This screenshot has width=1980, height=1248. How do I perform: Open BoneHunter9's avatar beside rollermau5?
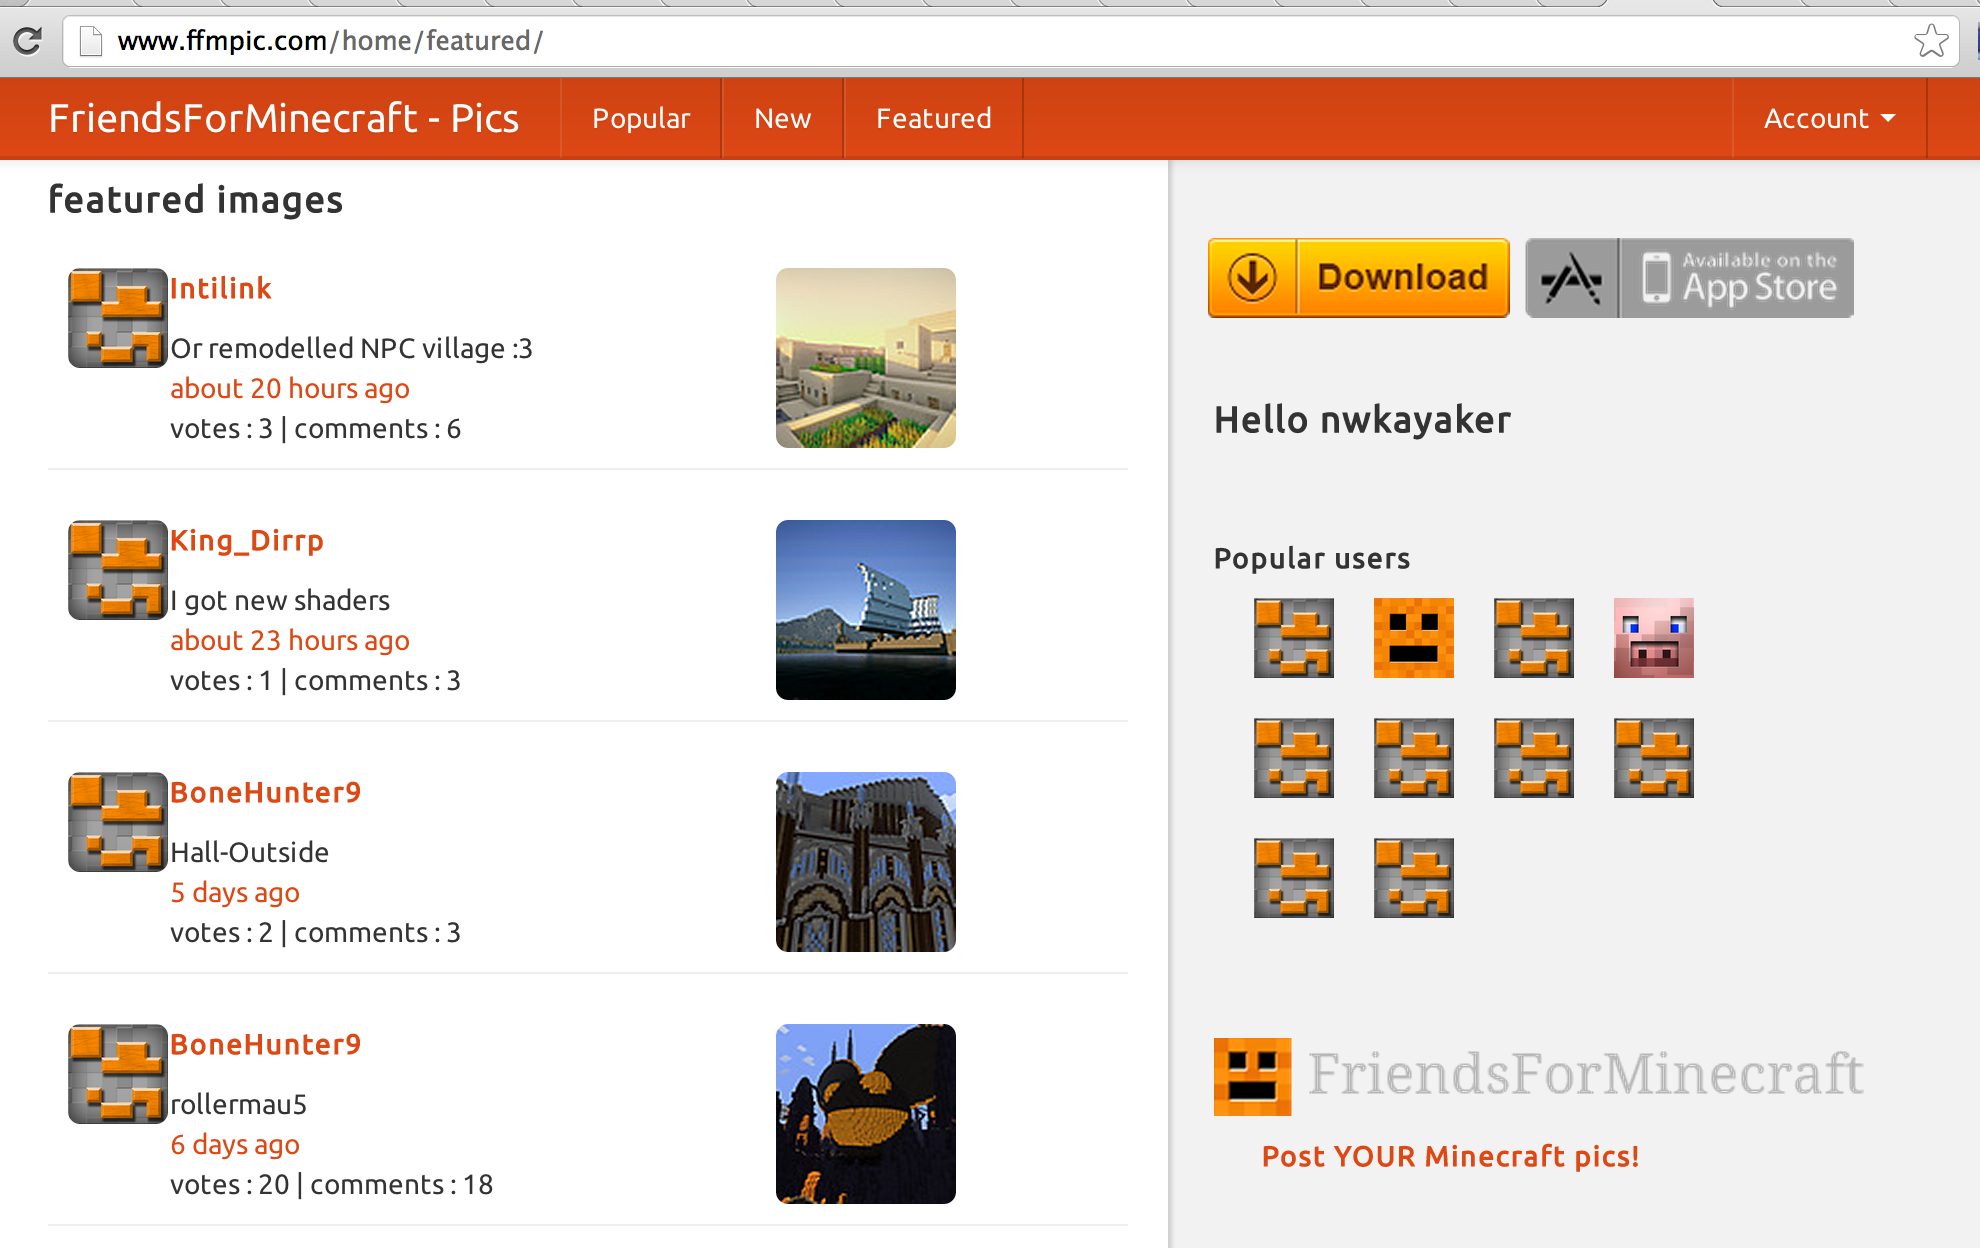[x=117, y=1074]
